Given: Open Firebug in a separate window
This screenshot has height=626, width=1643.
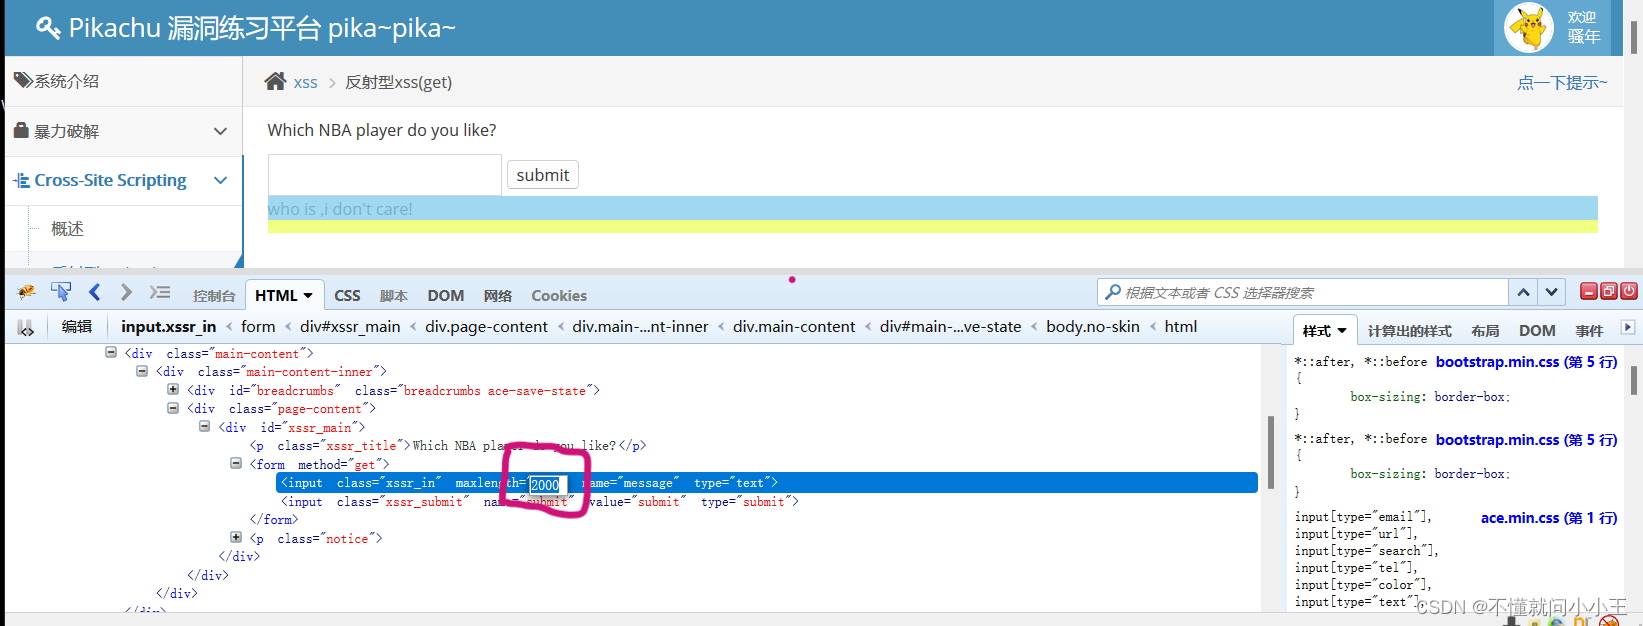Looking at the screenshot, I should click(1609, 291).
